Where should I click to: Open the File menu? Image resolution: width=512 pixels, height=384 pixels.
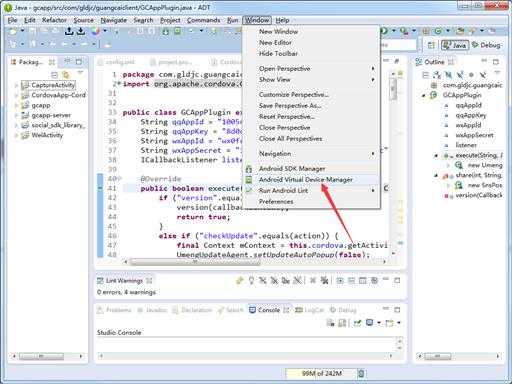[12, 20]
